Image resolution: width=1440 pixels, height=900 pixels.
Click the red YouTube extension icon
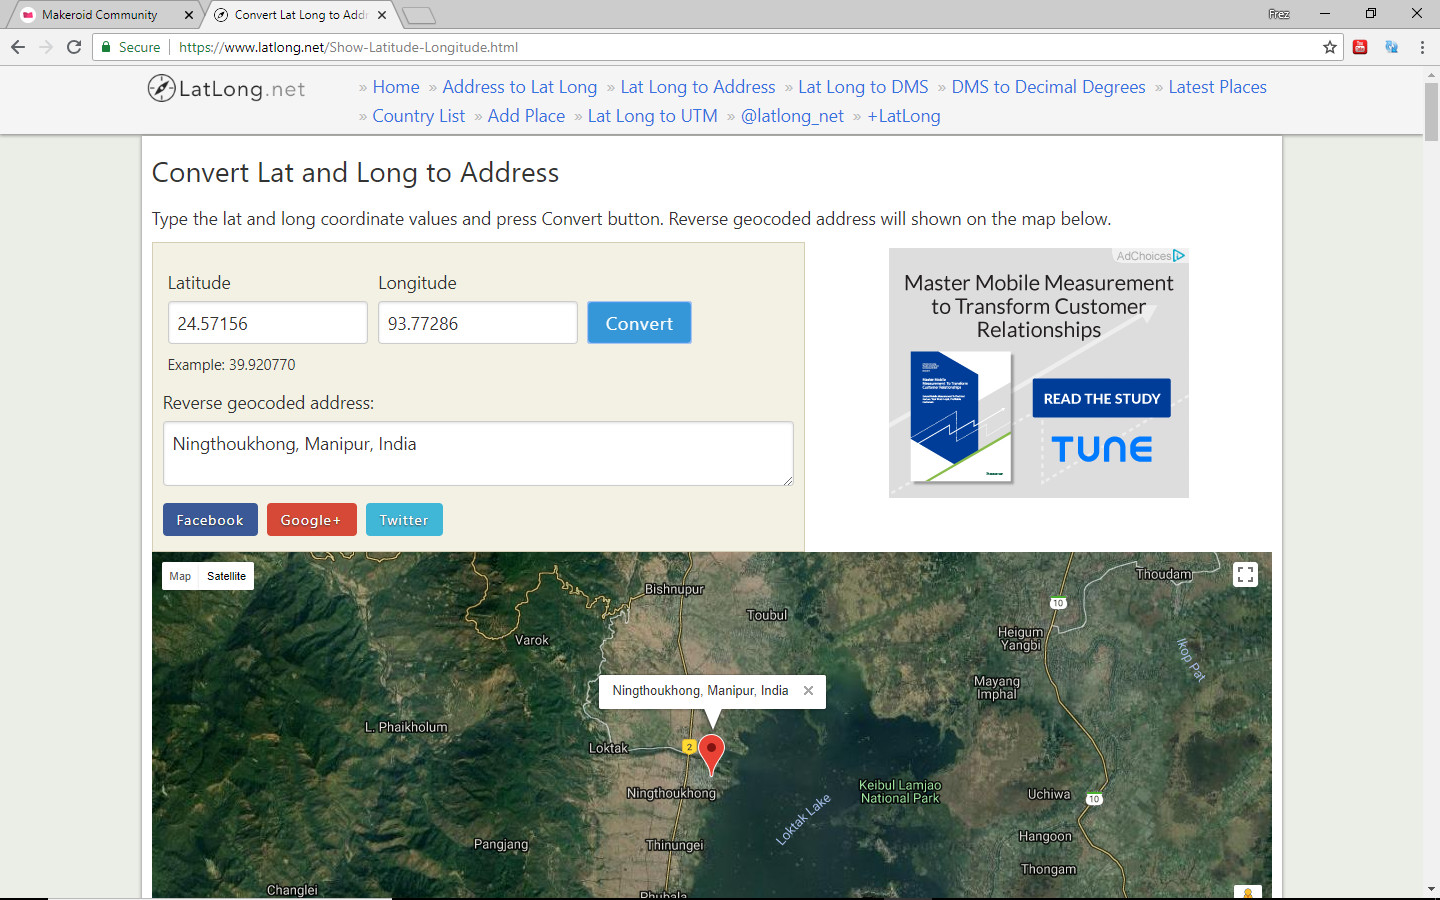pyautogui.click(x=1360, y=47)
